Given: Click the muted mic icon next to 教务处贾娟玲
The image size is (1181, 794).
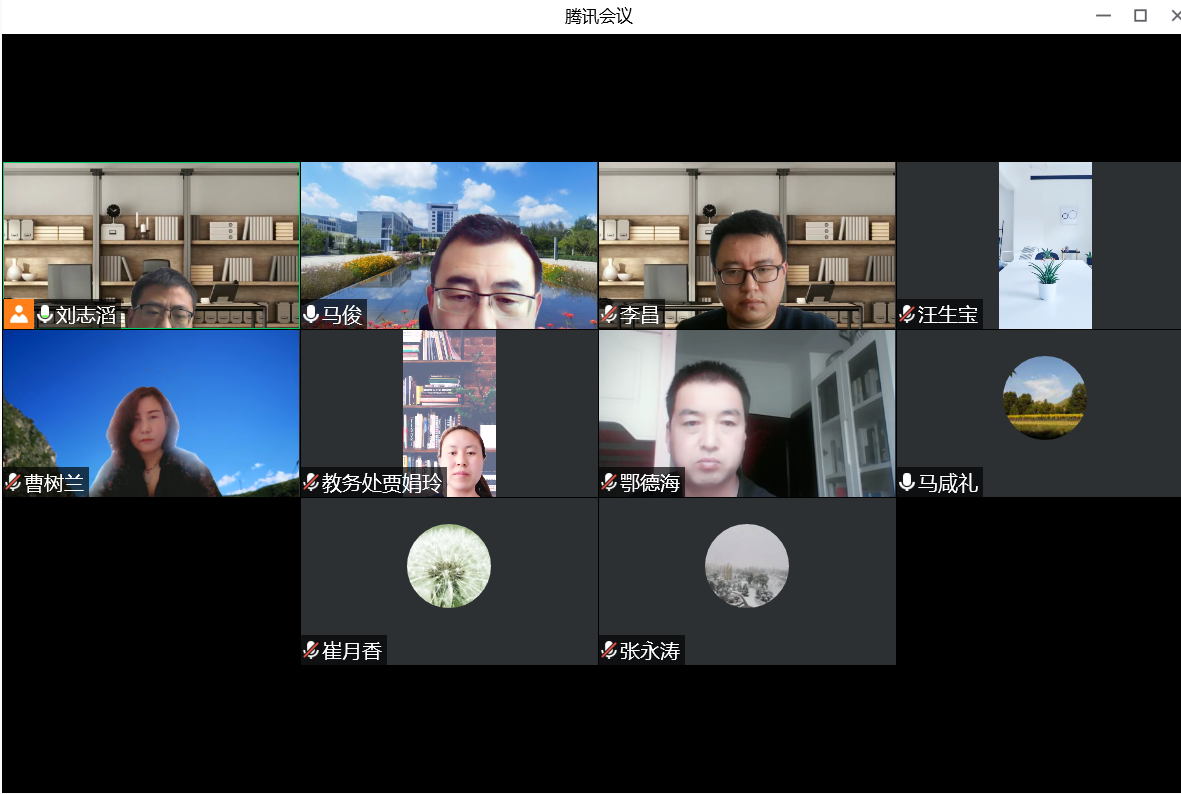Looking at the screenshot, I should pyautogui.click(x=310, y=482).
